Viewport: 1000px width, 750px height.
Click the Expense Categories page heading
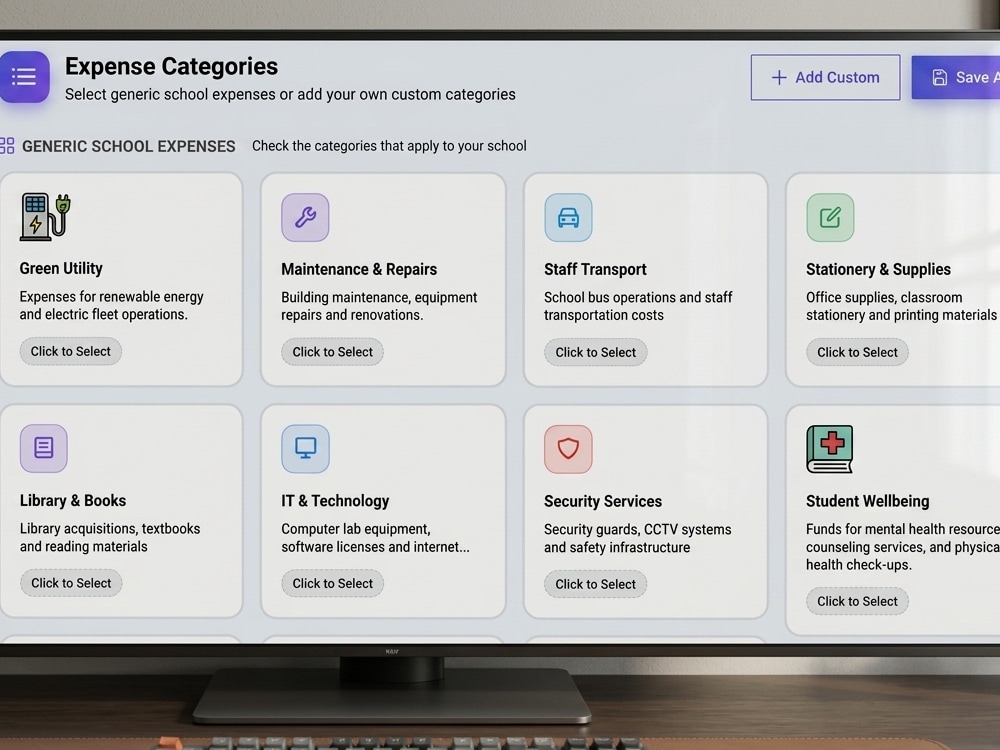click(x=172, y=66)
